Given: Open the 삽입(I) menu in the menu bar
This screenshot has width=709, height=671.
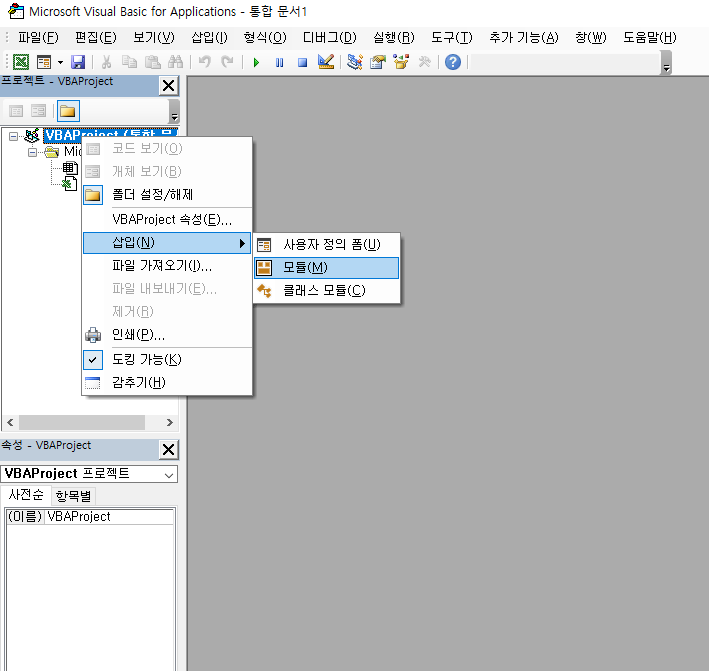Looking at the screenshot, I should click(209, 38).
